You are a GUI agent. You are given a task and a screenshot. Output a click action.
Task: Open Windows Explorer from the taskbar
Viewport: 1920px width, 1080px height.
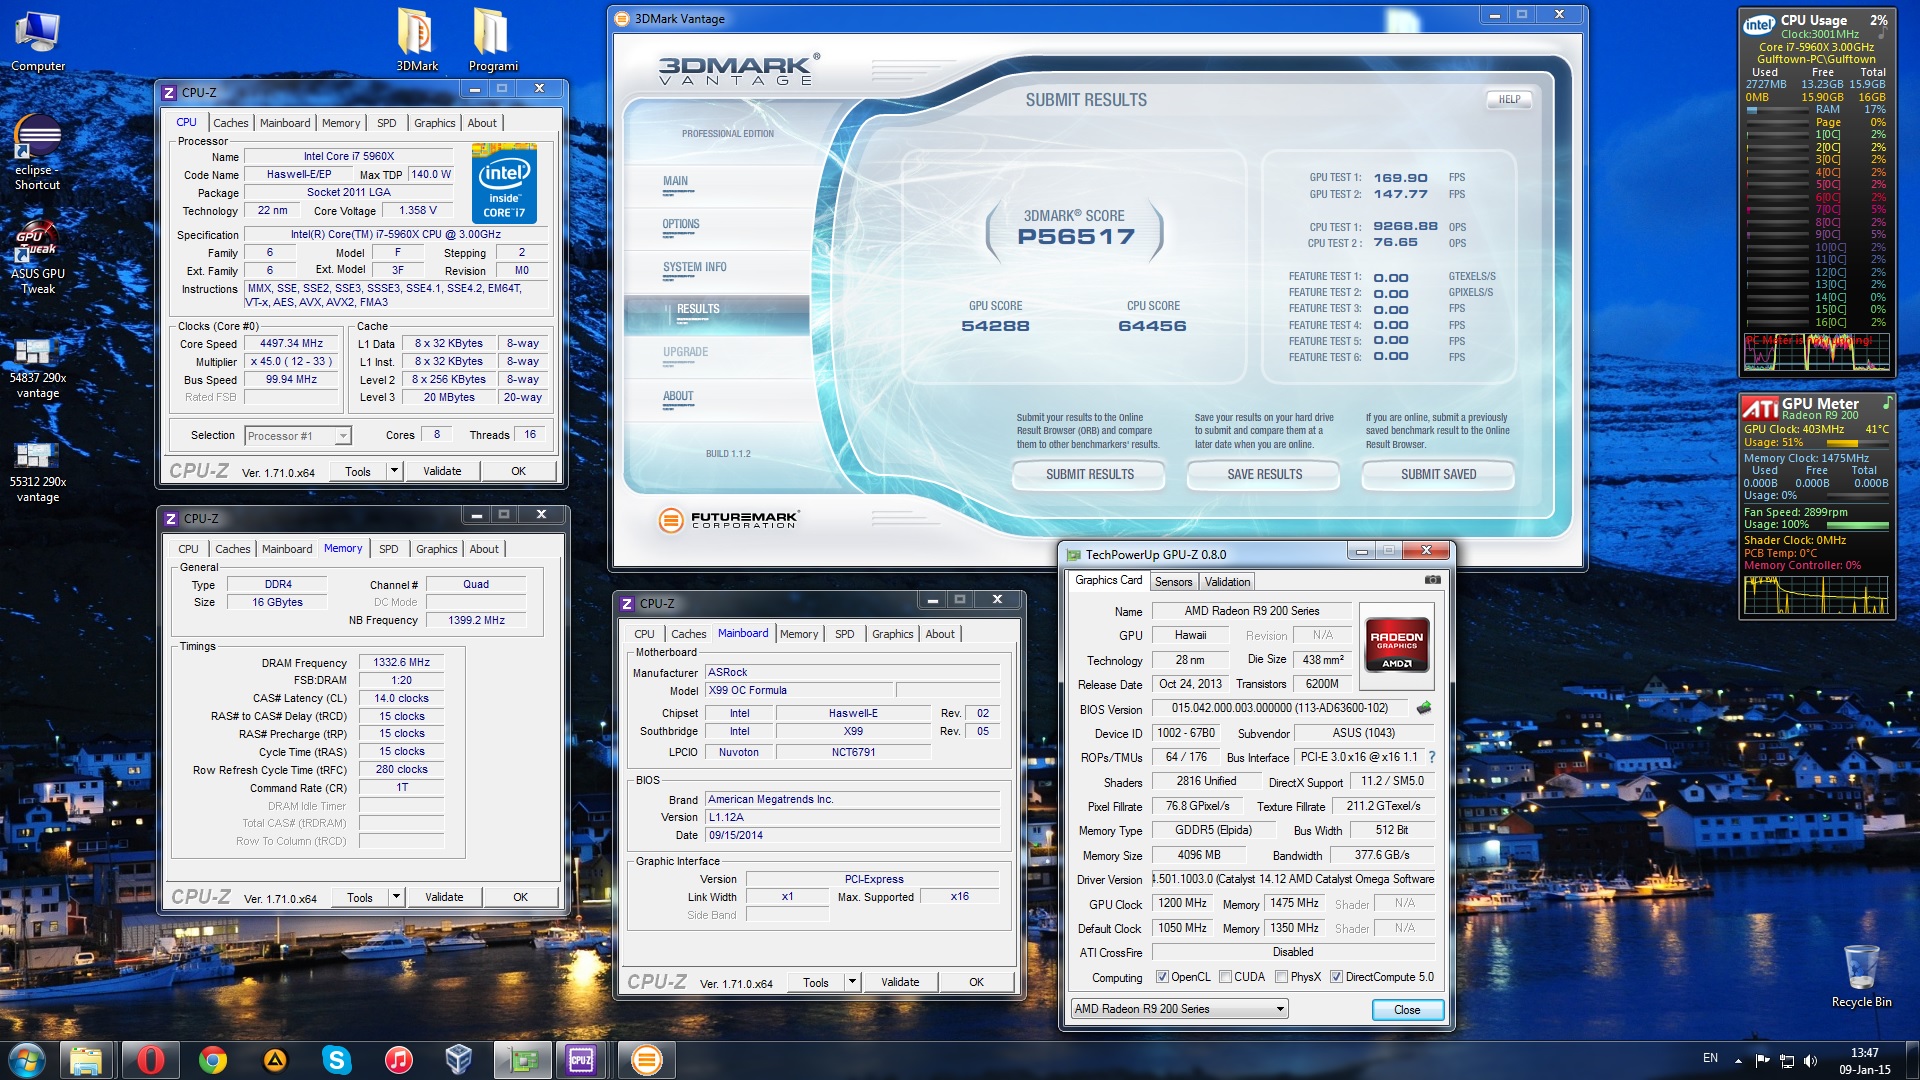click(x=86, y=1059)
